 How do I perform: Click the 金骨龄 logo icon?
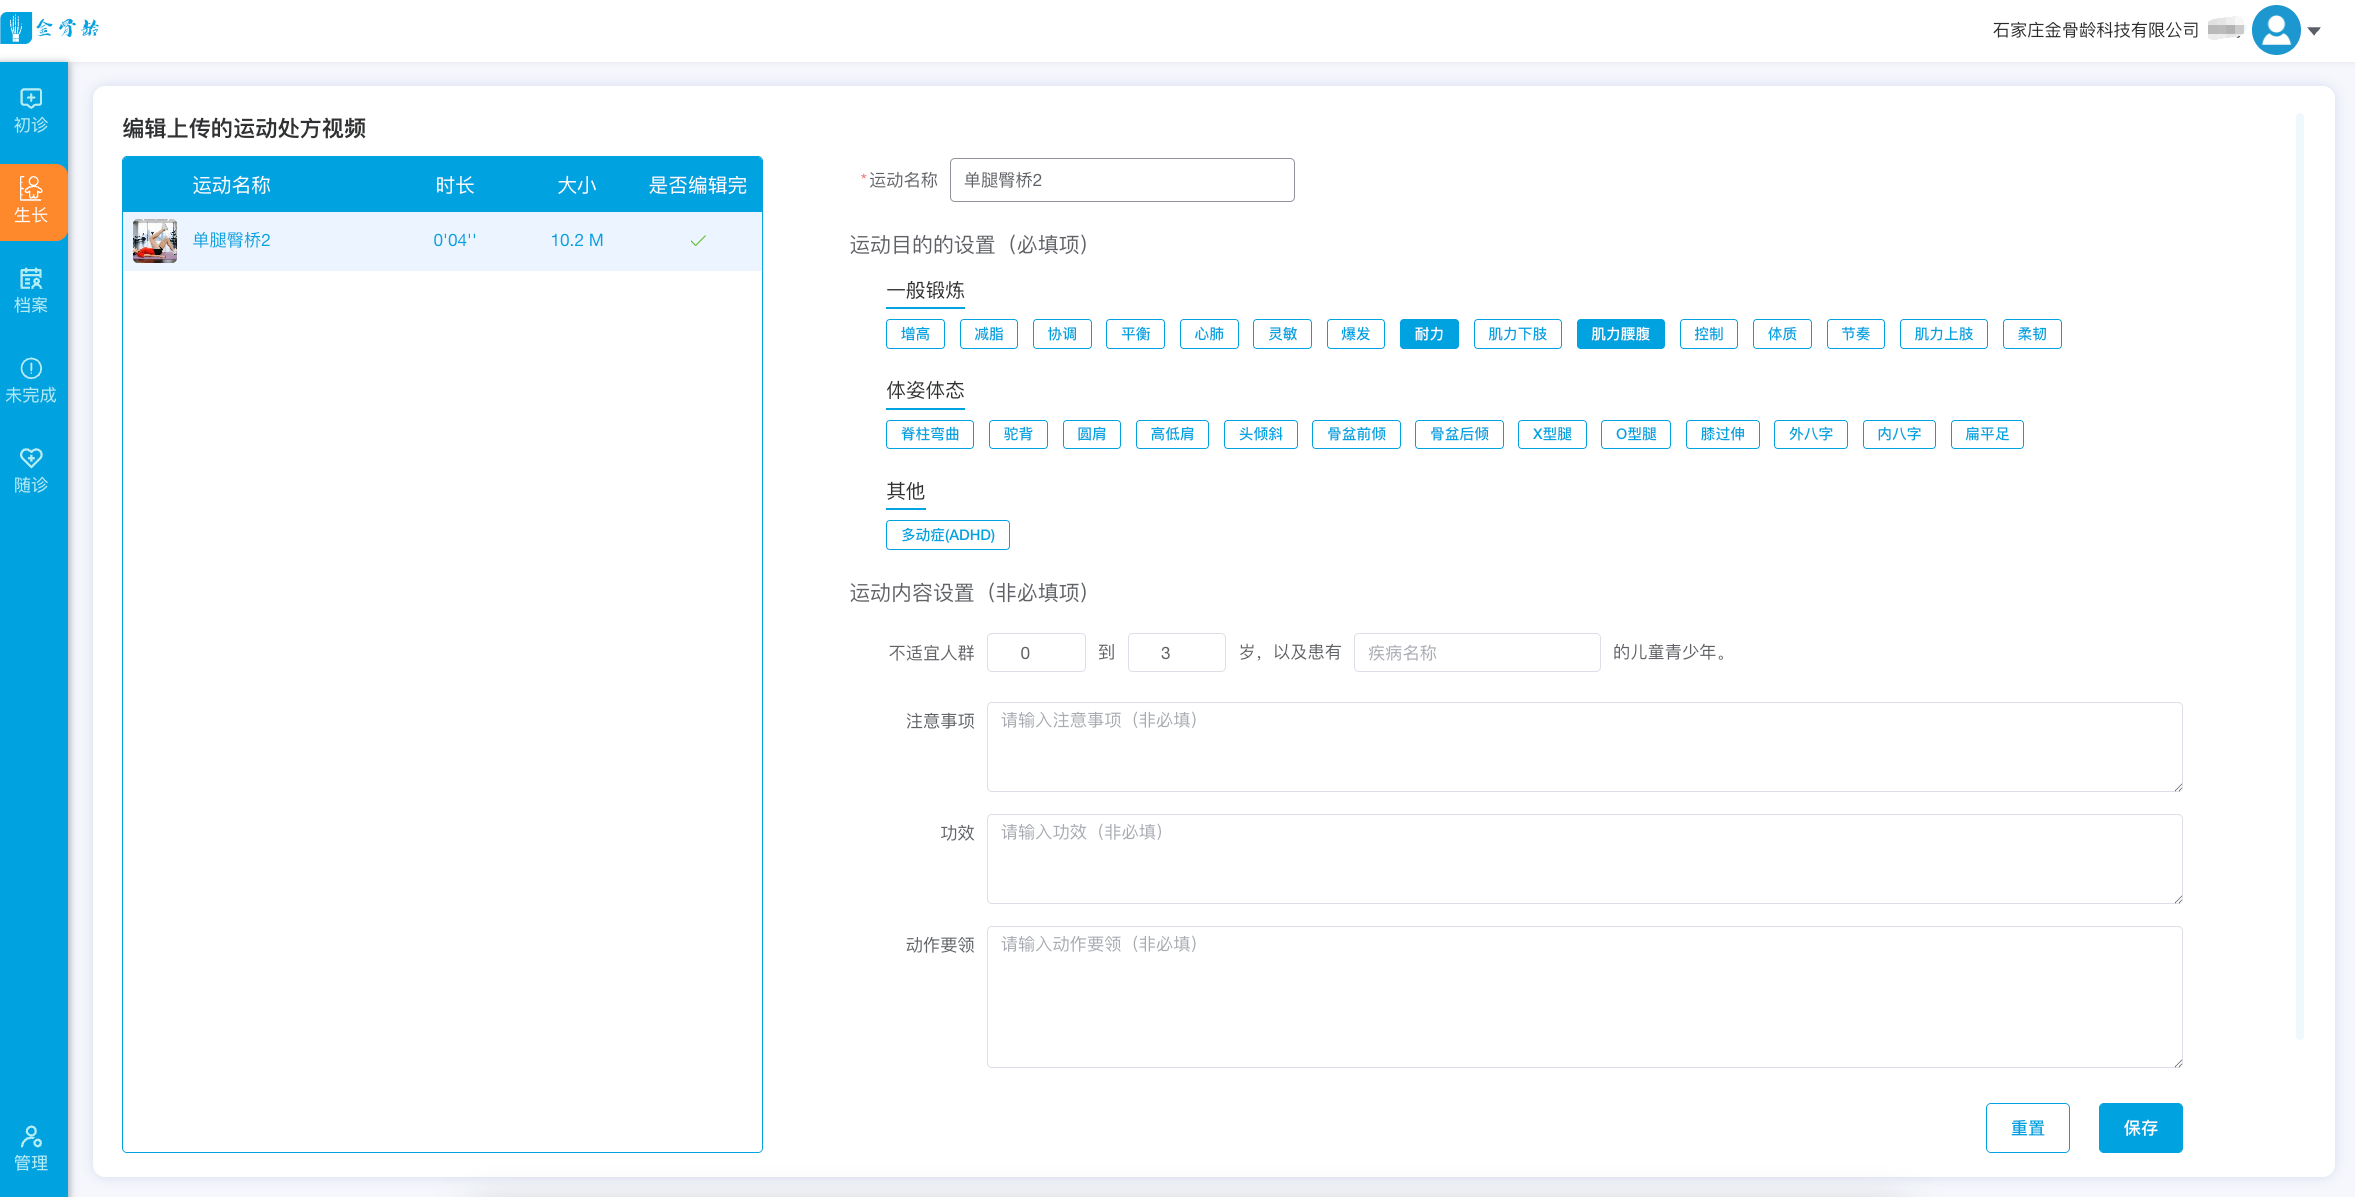[x=16, y=28]
